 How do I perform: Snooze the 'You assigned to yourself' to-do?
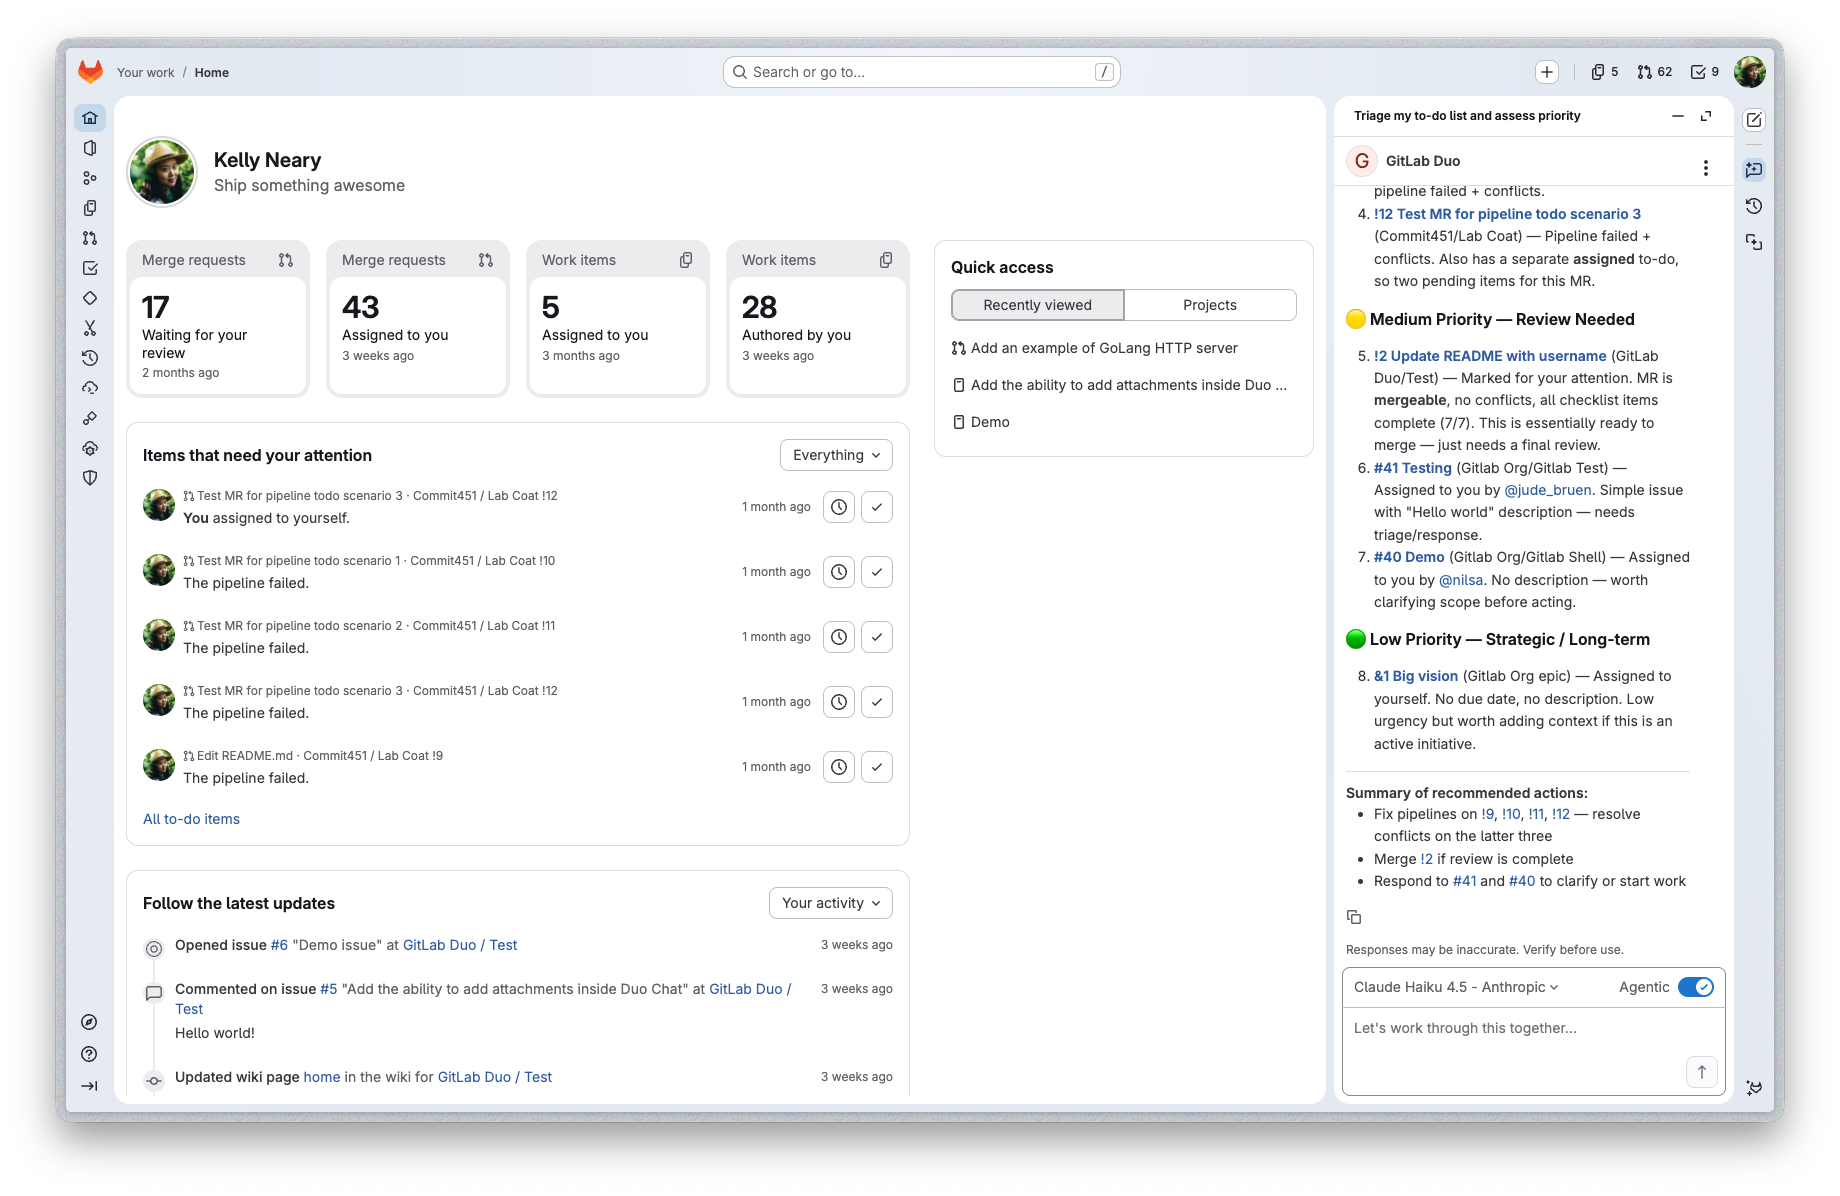pyautogui.click(x=839, y=507)
